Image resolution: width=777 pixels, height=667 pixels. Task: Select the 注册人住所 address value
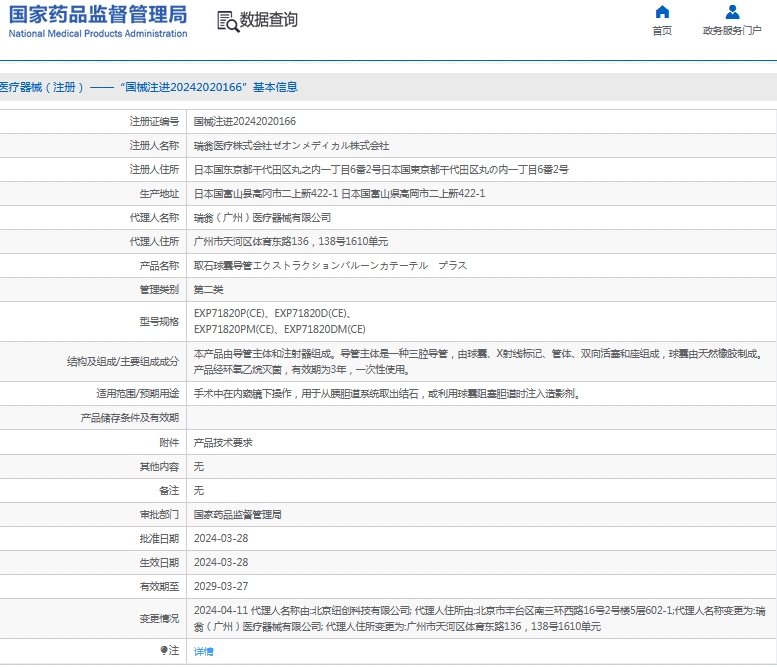coord(381,169)
